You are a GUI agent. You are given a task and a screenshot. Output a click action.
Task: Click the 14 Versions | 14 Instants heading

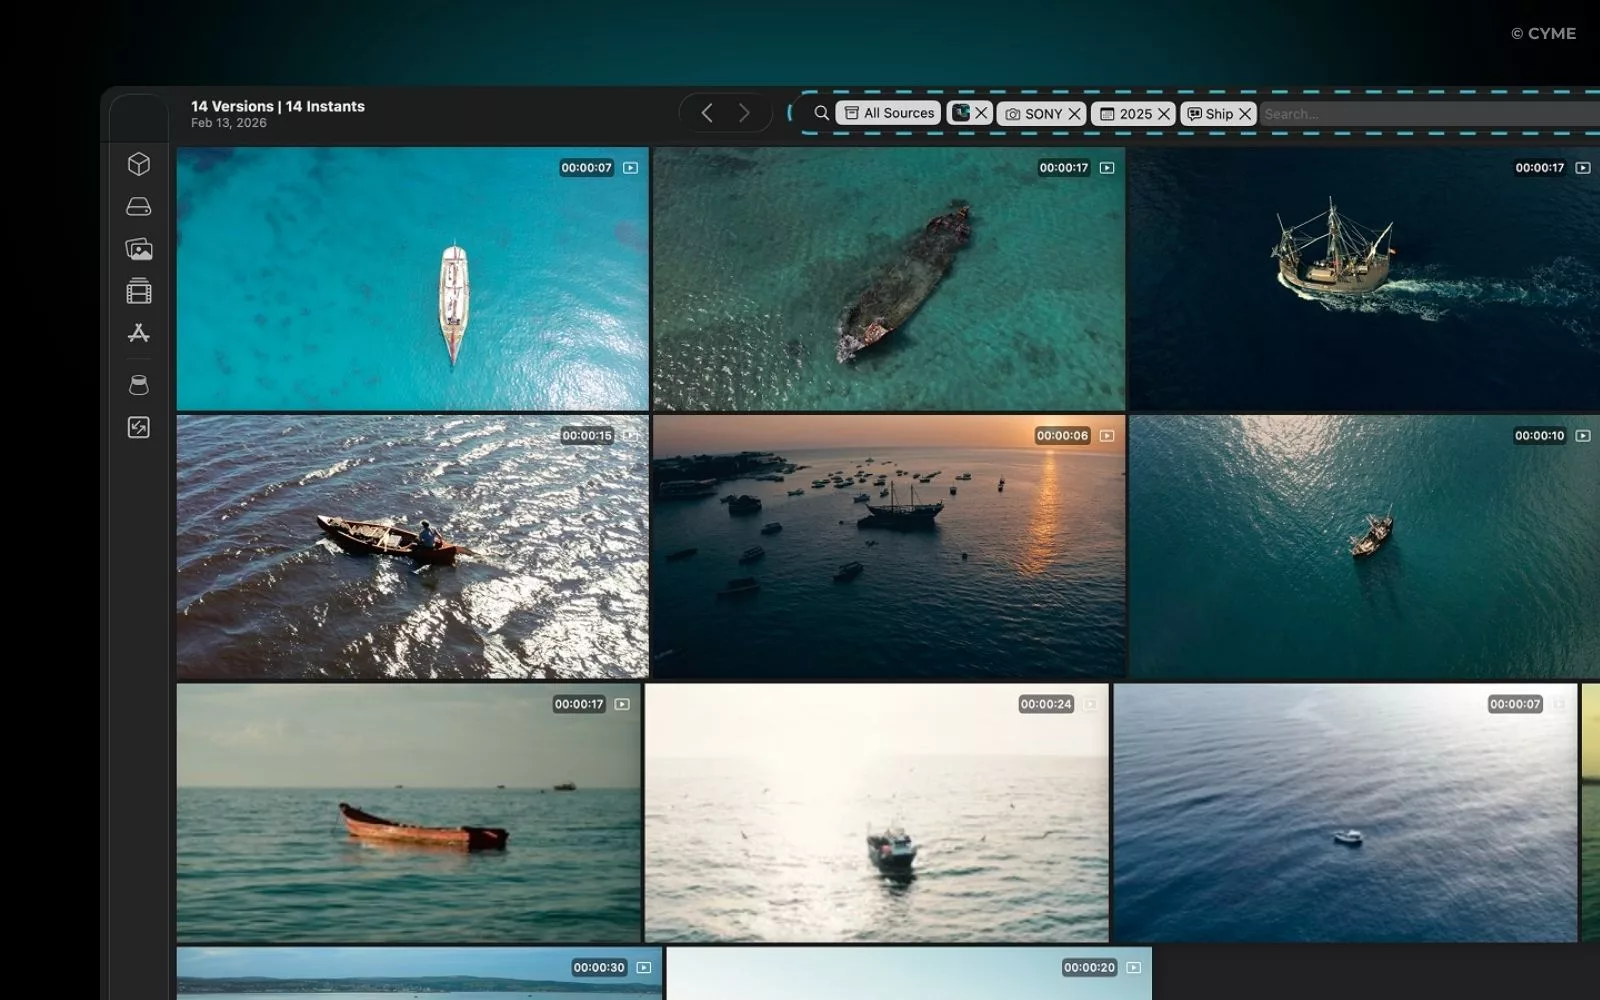(x=277, y=106)
